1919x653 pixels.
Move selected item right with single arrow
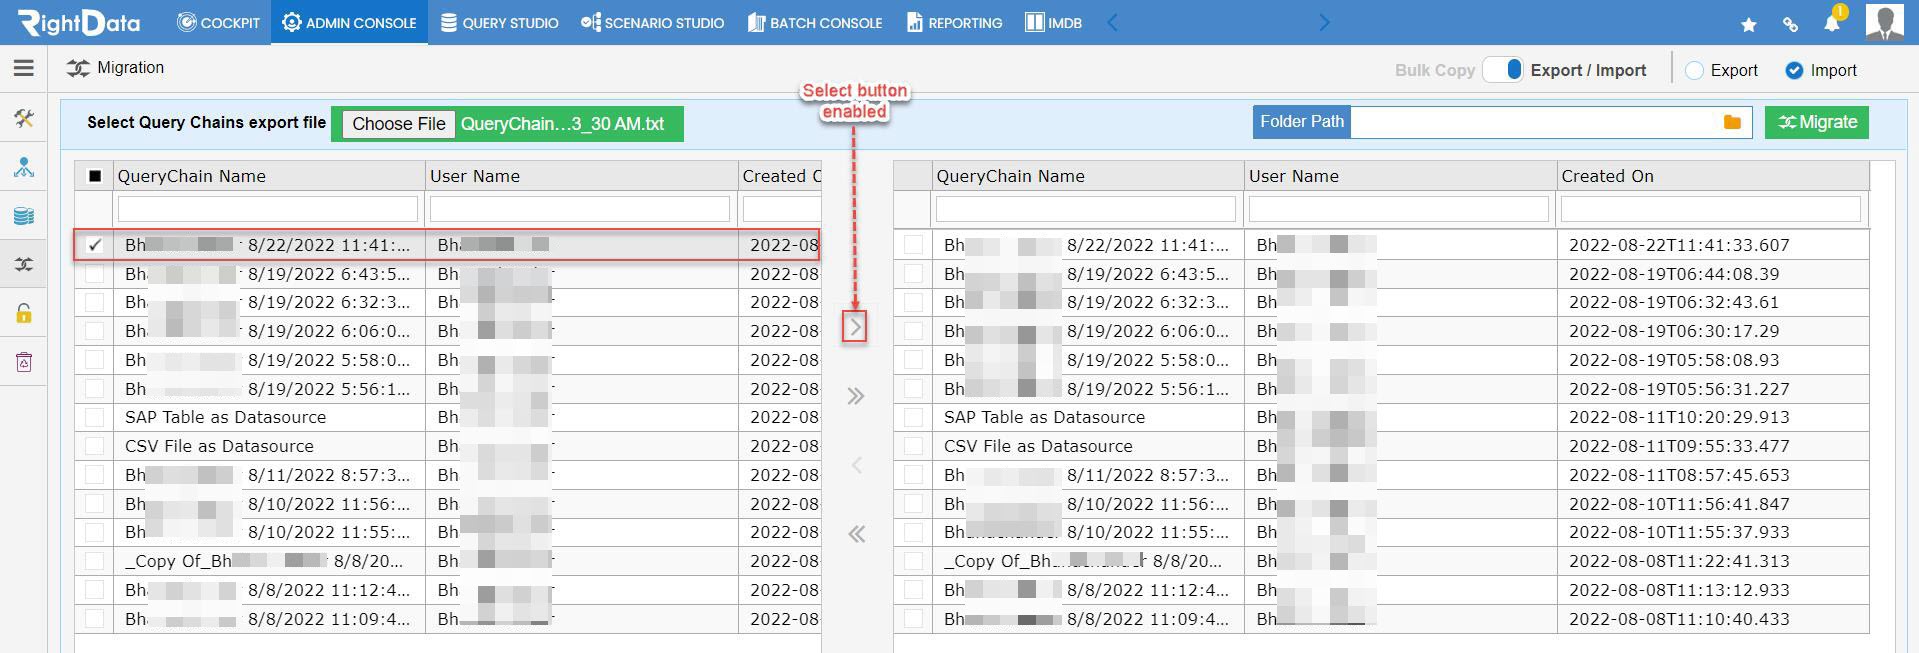click(855, 327)
